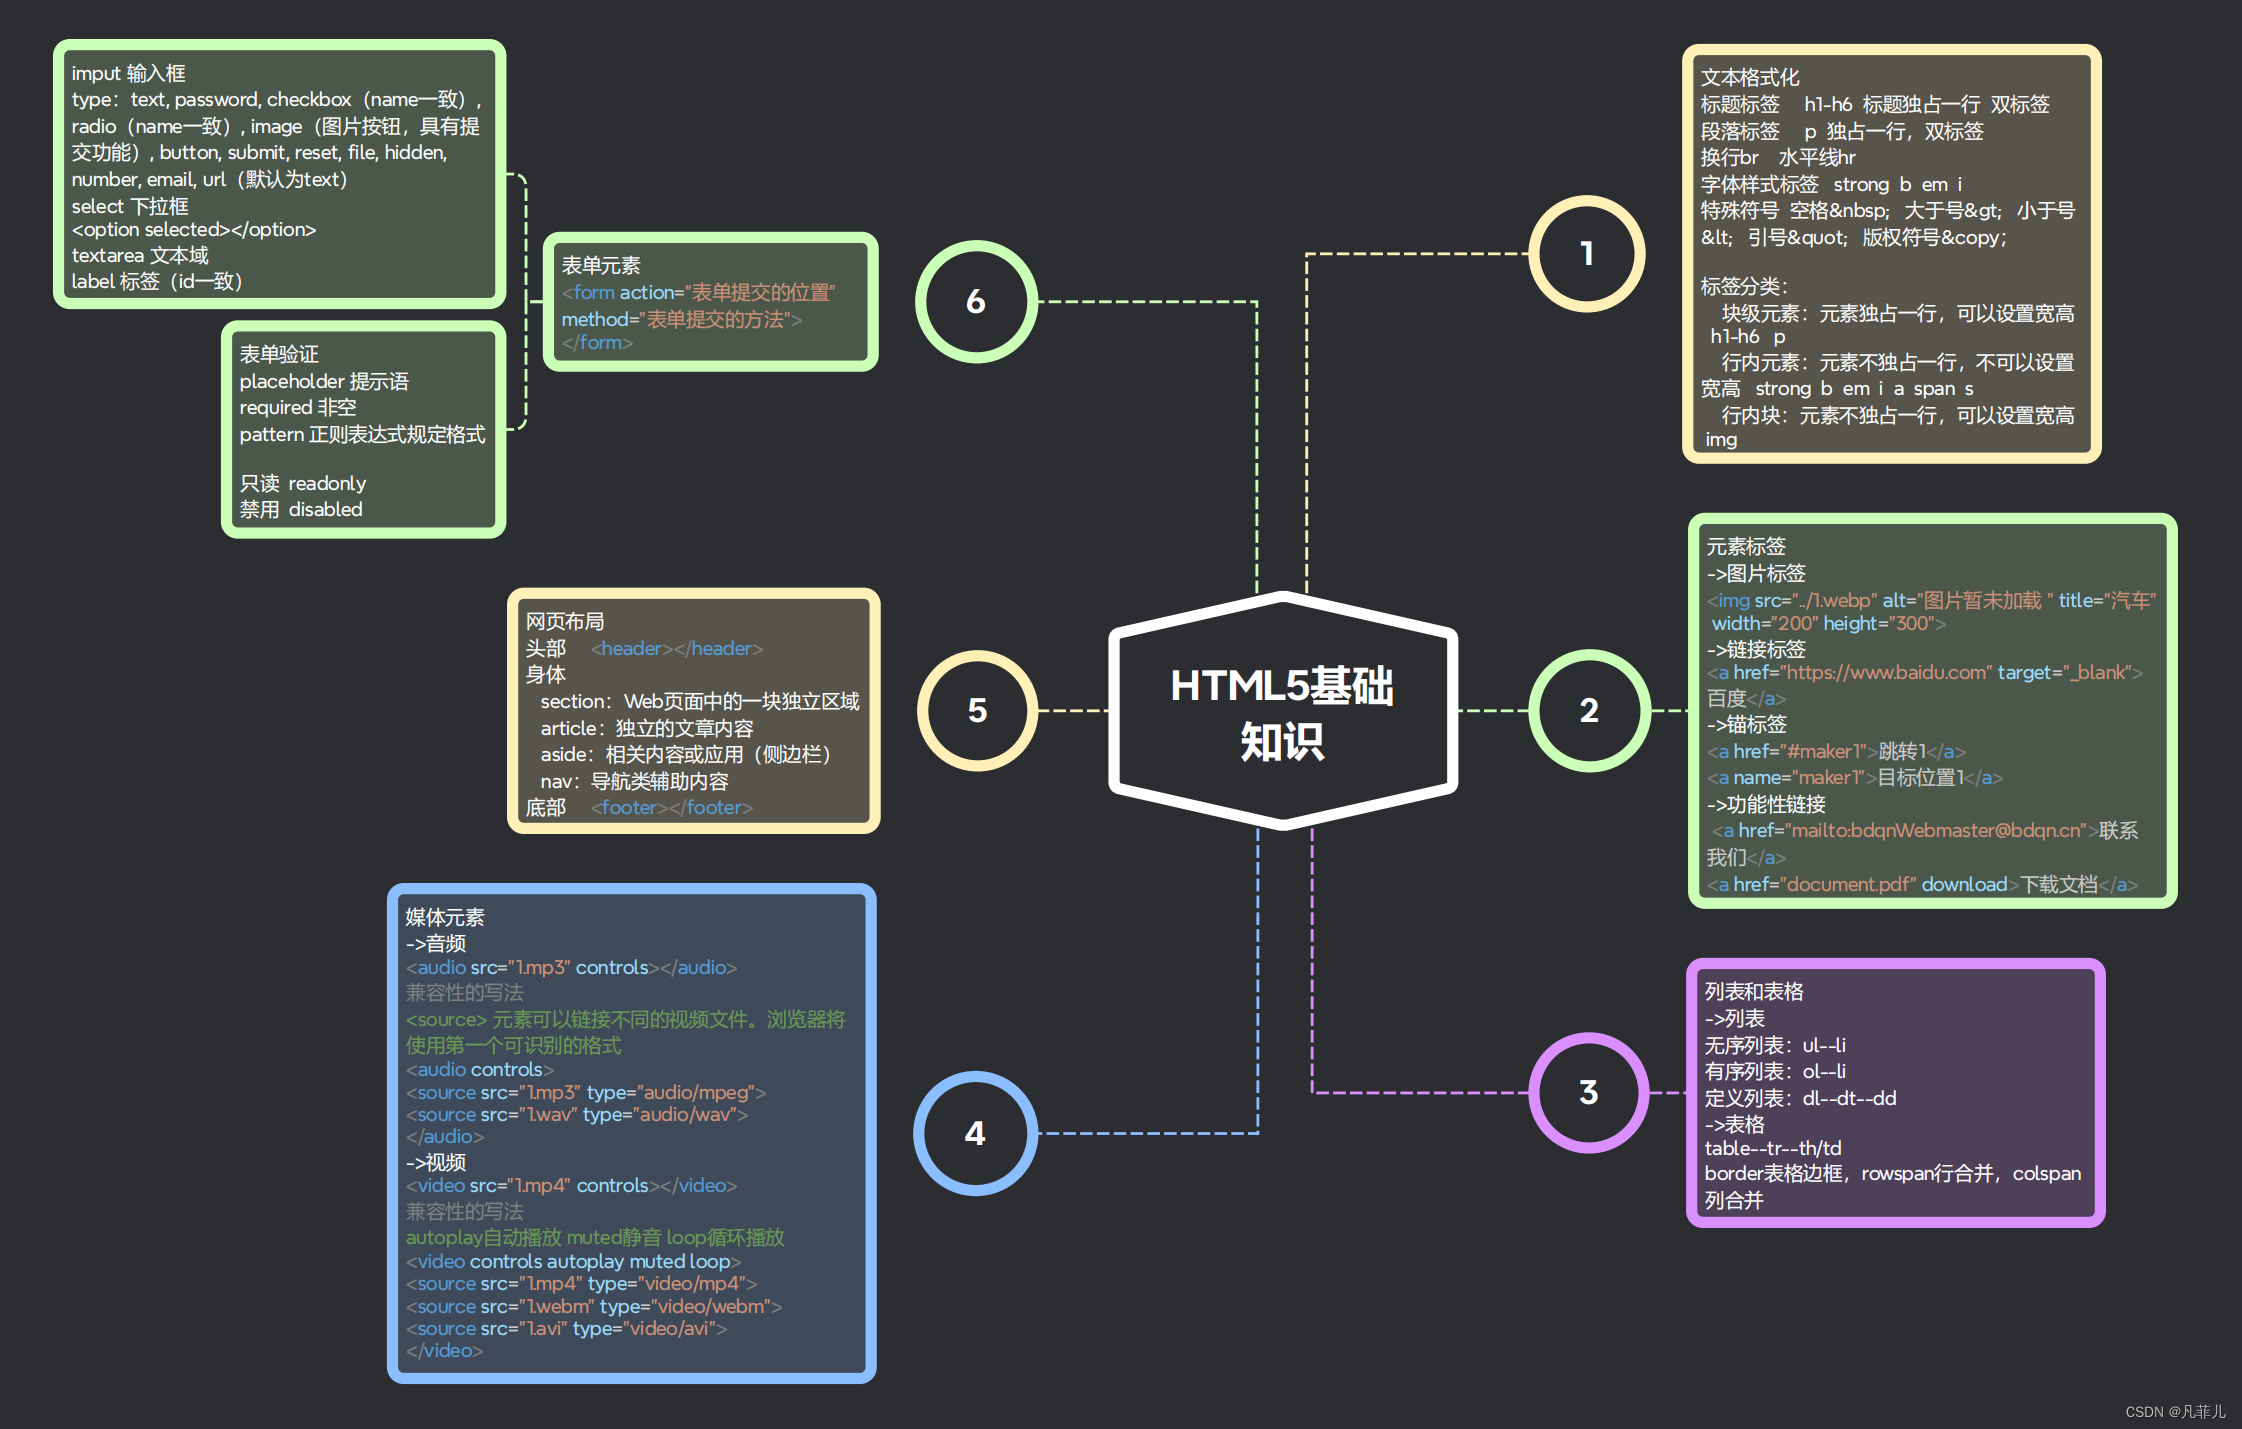The height and width of the screenshot is (1429, 2242).
Task: Click the '标签分类：' heading text
Action: coord(1744,287)
